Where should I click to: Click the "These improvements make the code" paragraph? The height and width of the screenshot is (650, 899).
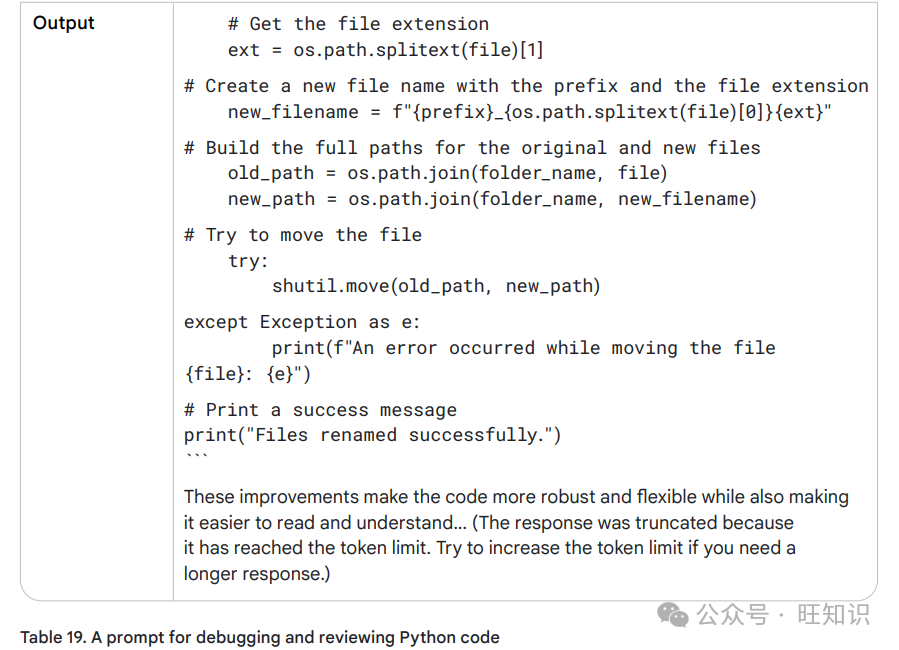[x=516, y=535]
